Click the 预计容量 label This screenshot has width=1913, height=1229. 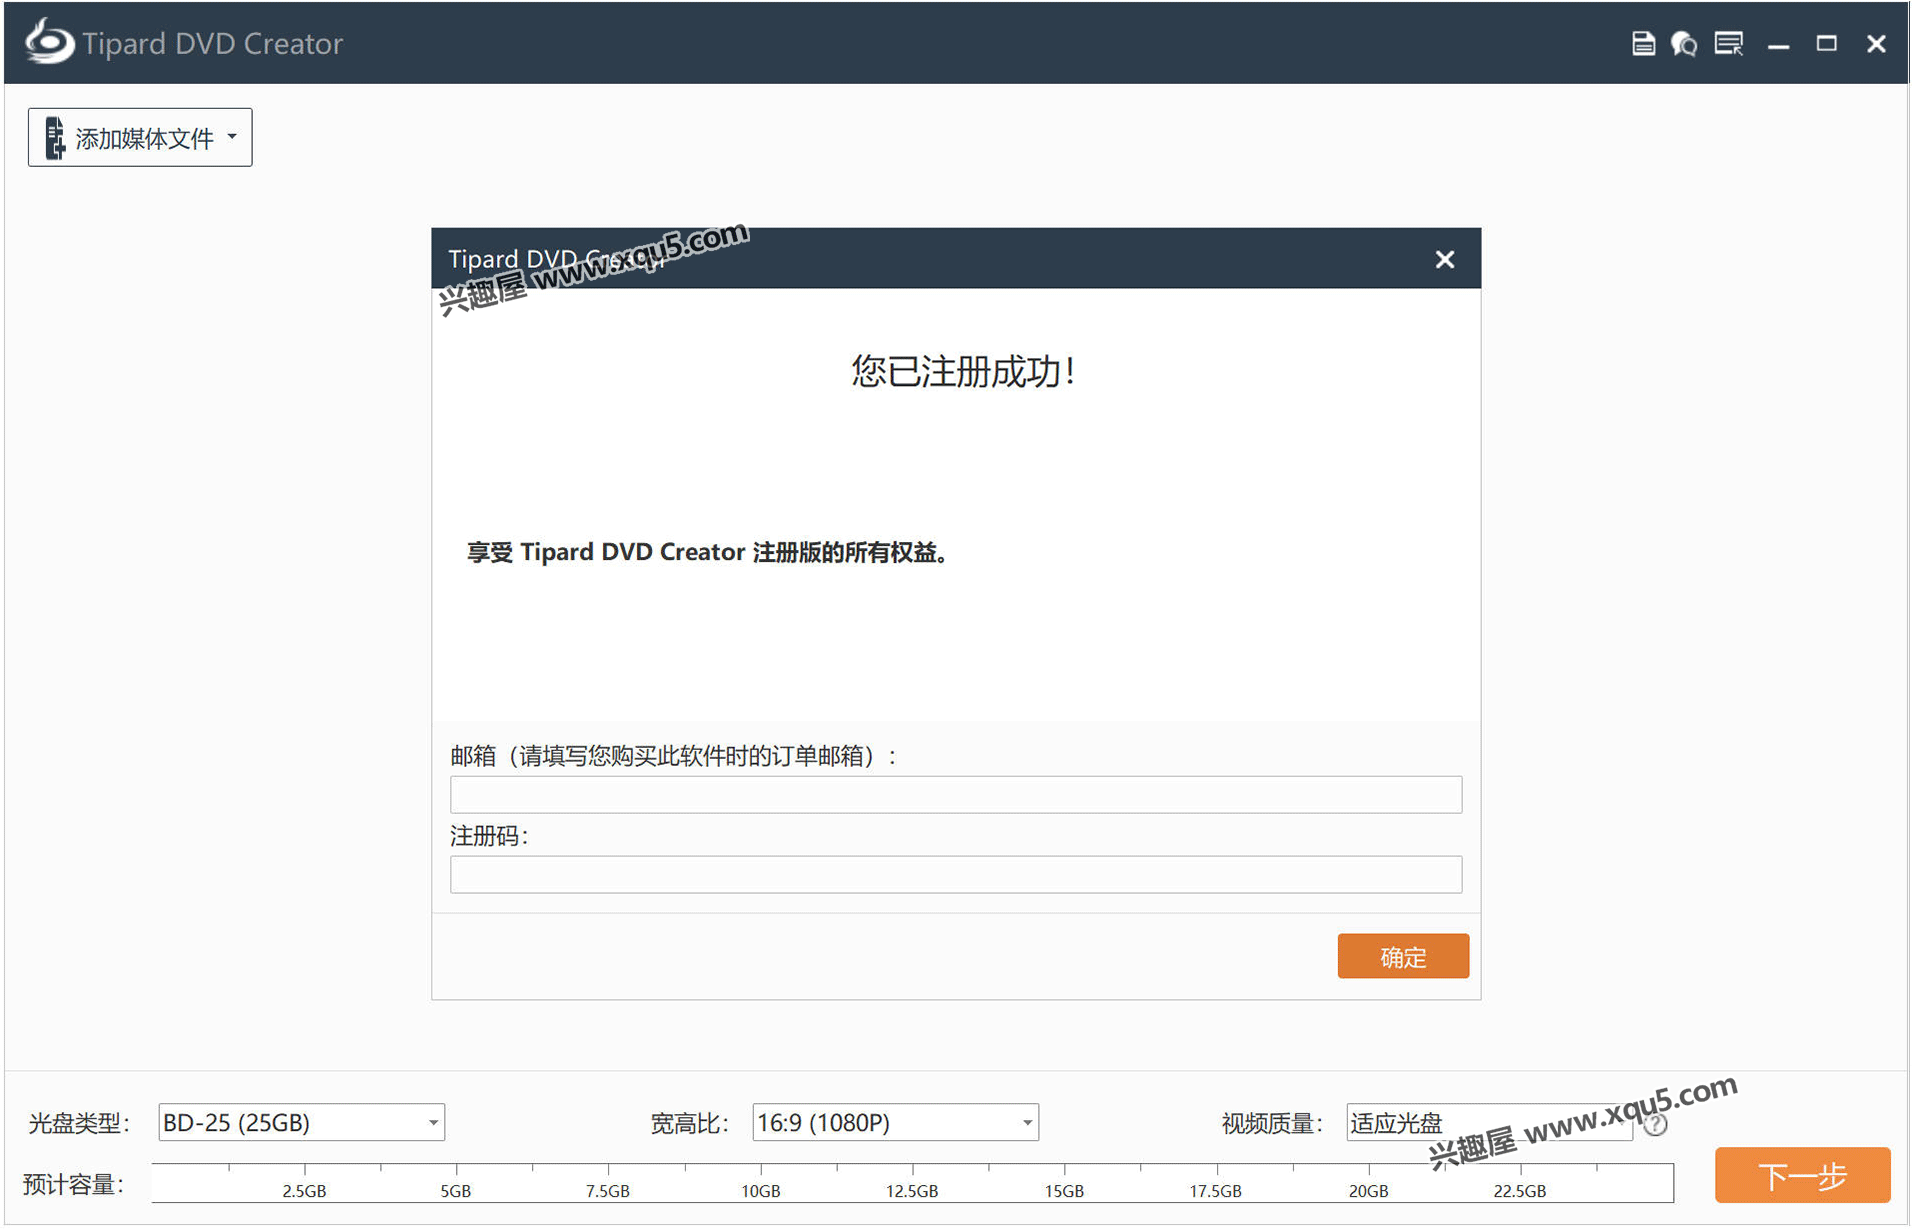coord(73,1185)
